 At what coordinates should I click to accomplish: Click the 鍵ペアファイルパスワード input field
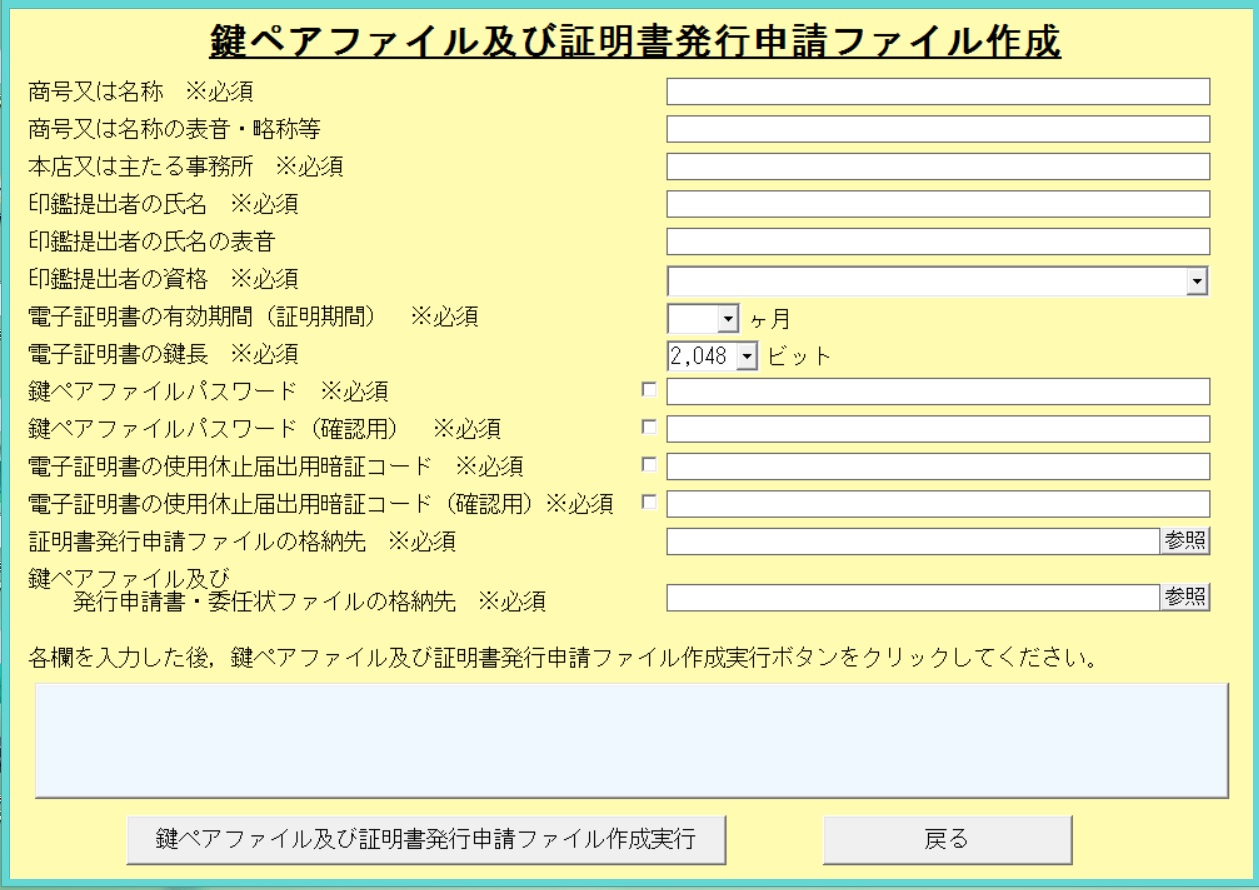(938, 392)
